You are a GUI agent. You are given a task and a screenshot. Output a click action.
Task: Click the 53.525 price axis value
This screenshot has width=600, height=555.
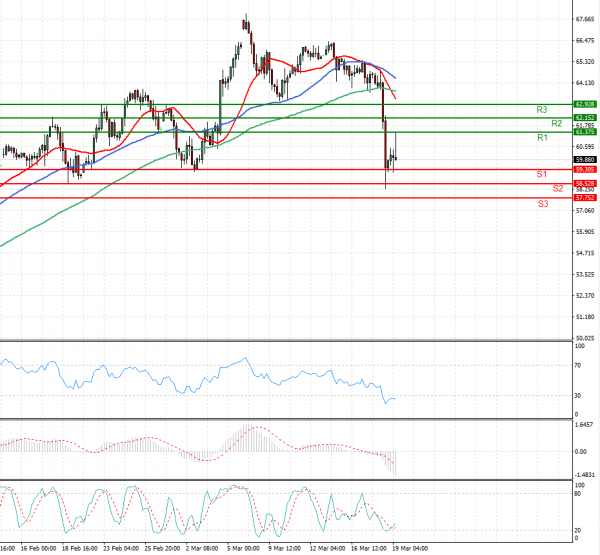[x=585, y=274]
